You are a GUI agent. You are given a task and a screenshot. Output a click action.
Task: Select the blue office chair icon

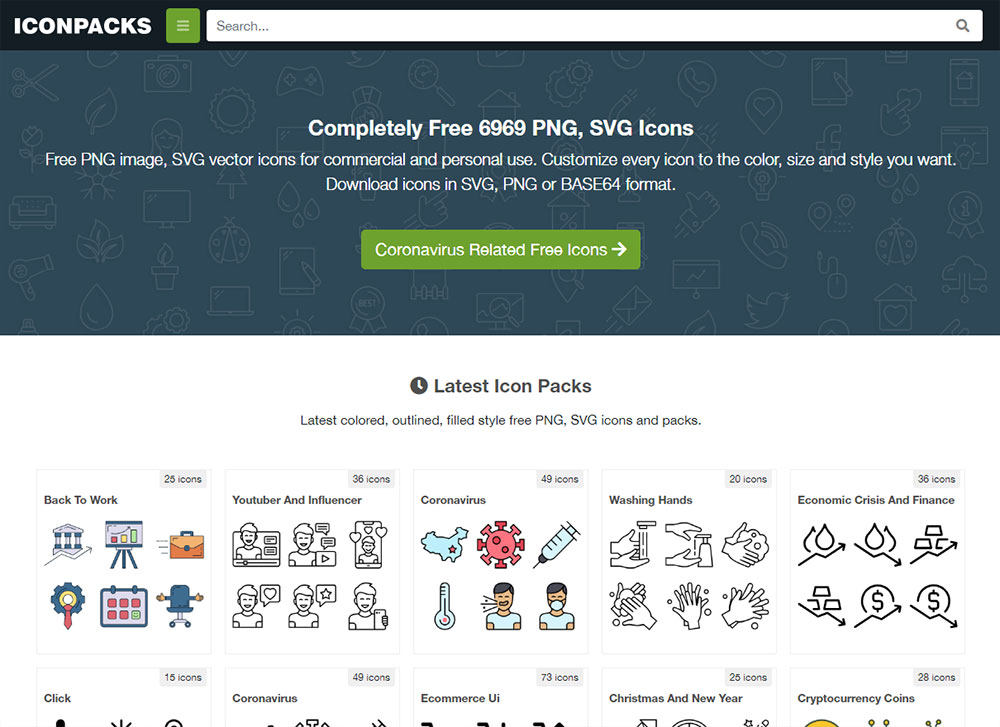point(180,605)
